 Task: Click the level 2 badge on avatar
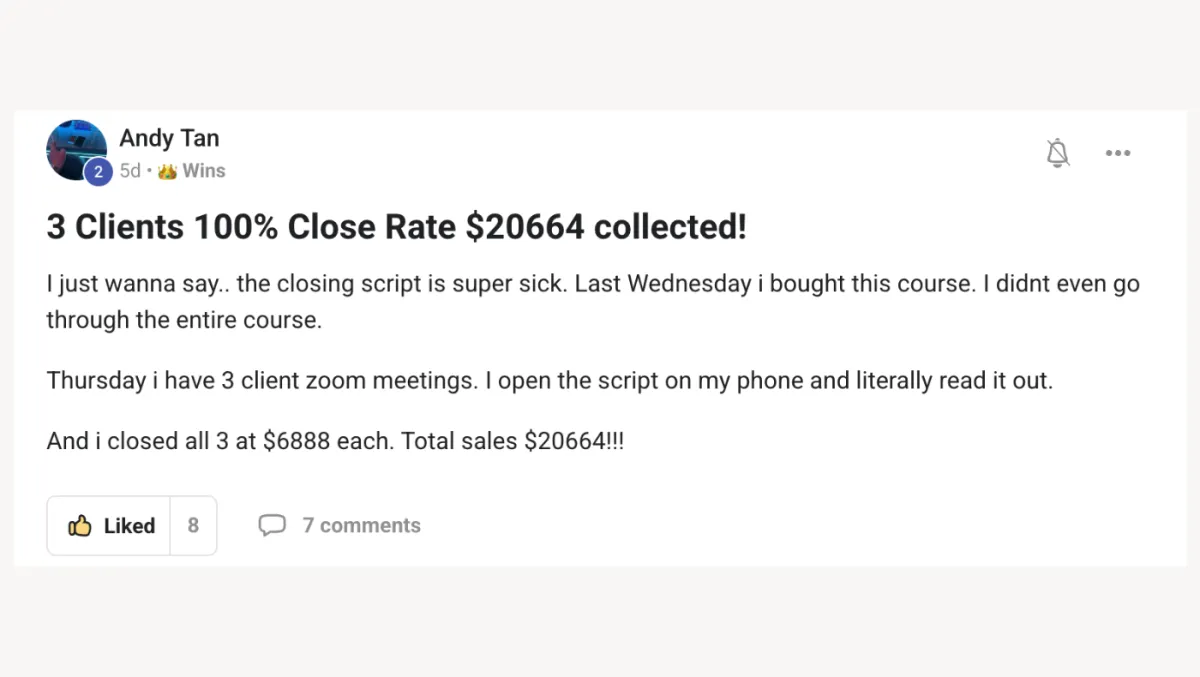coord(98,172)
